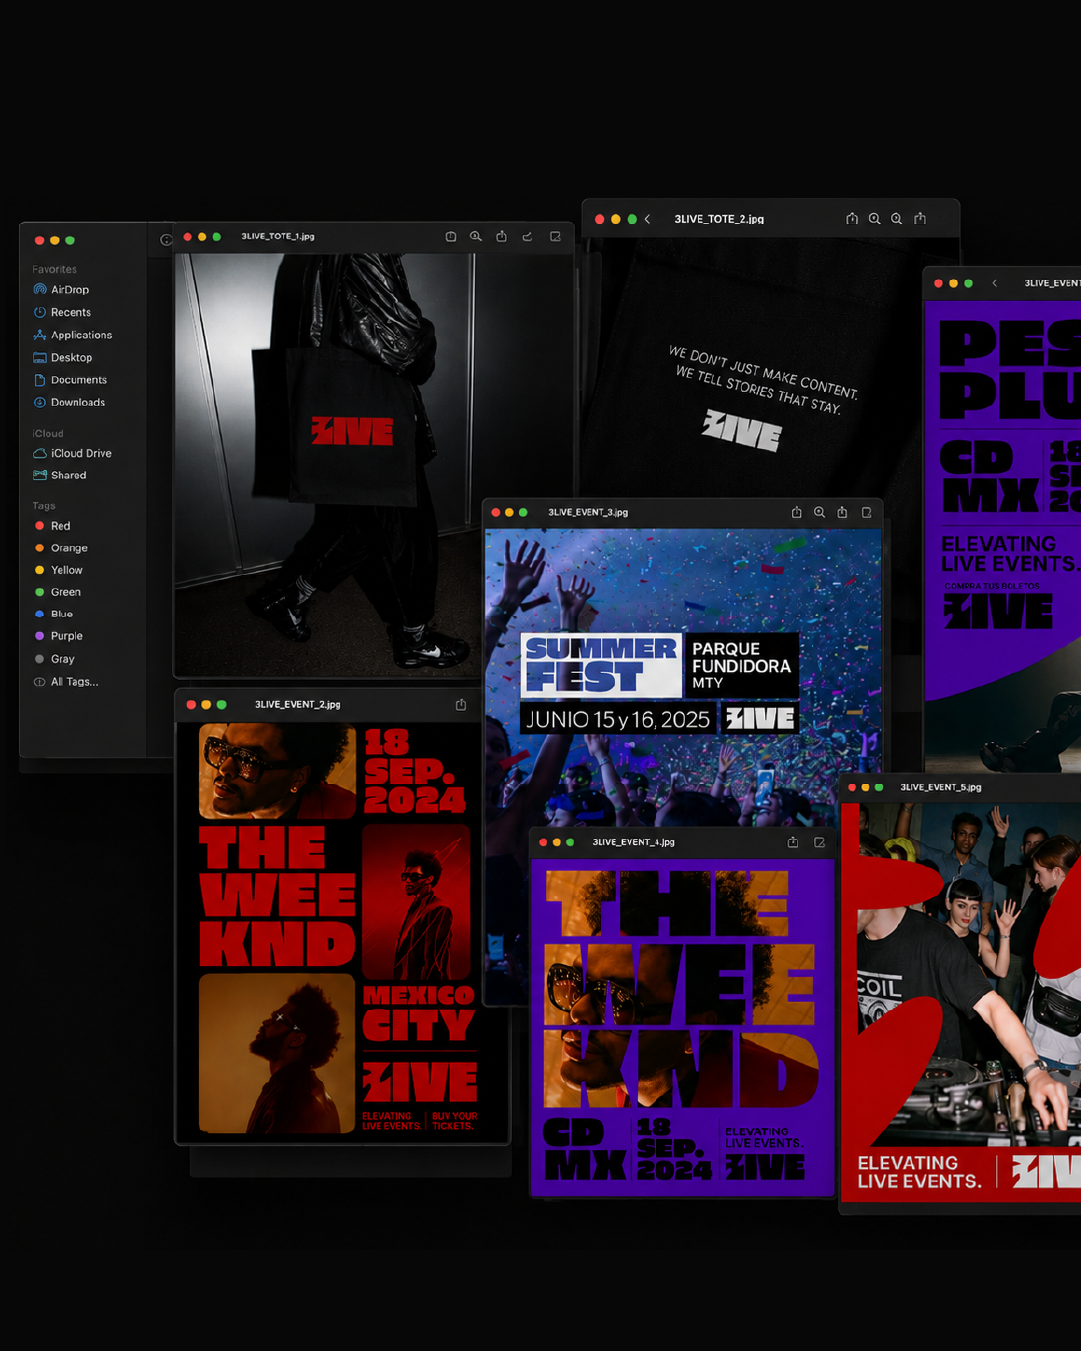Maximize the 3LIVE_EVENT_4 window
The width and height of the screenshot is (1081, 1351).
click(x=570, y=842)
